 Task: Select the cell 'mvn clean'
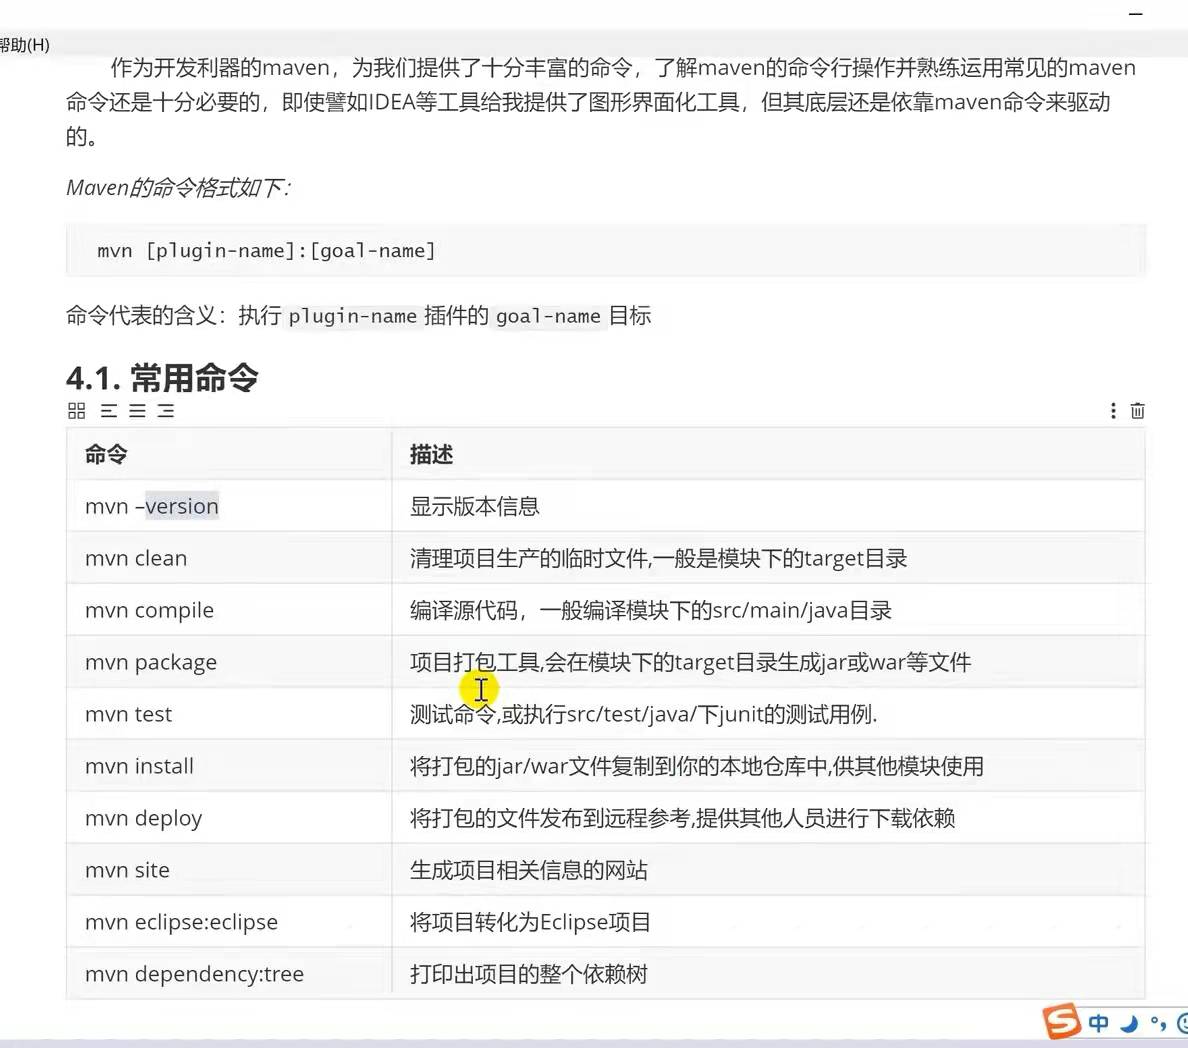(x=229, y=558)
